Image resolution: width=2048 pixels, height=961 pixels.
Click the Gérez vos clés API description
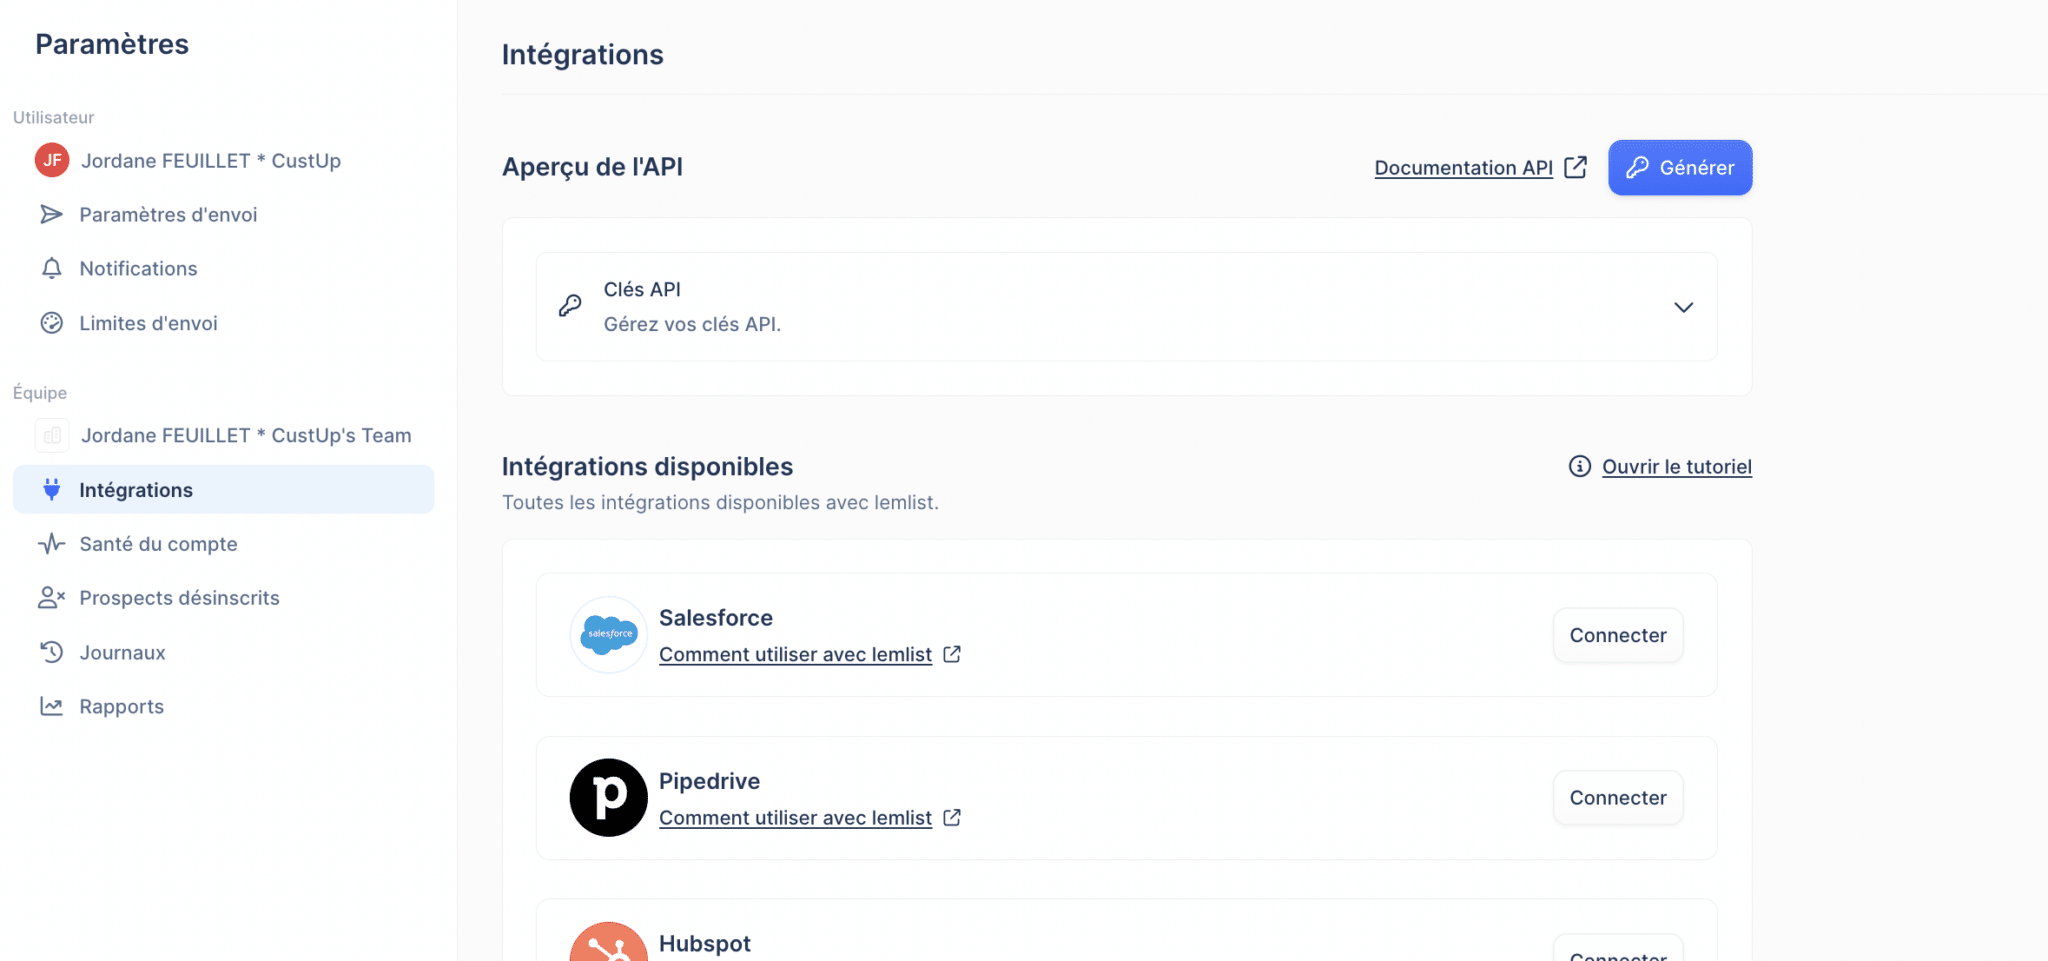pyautogui.click(x=692, y=324)
